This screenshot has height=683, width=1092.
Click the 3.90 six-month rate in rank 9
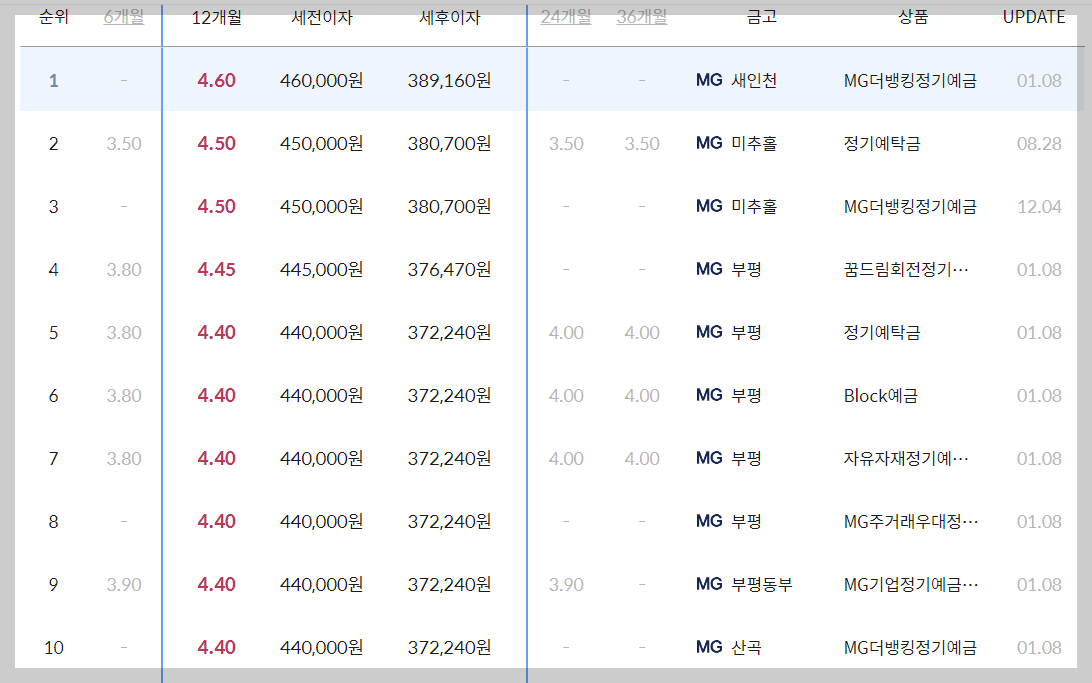(124, 585)
